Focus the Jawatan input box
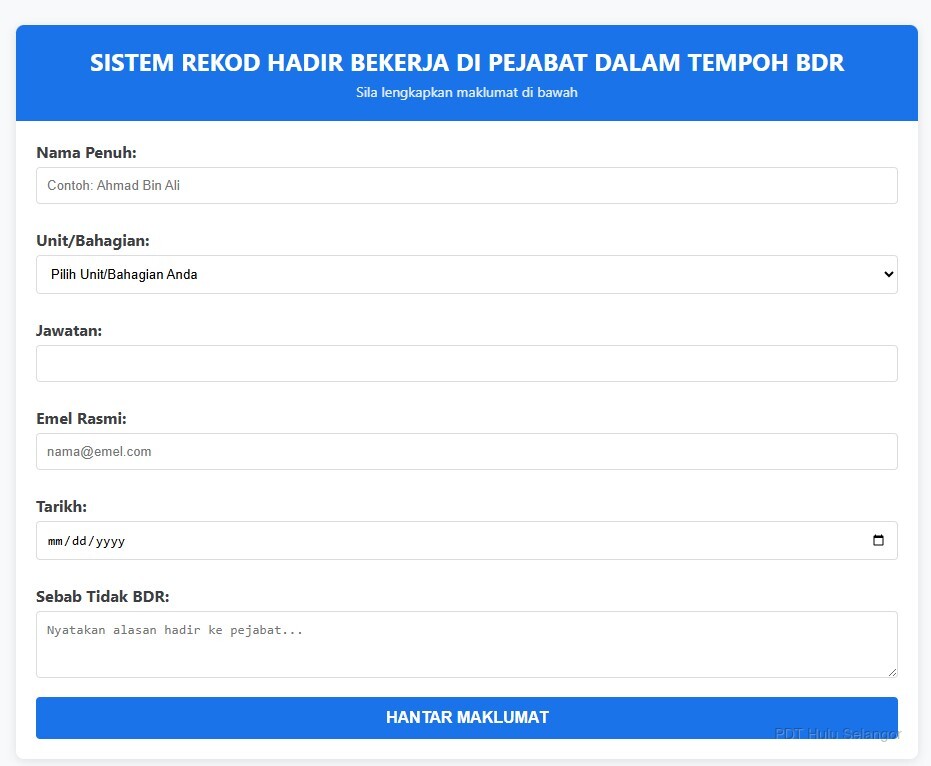The height and width of the screenshot is (766, 931). pos(466,363)
